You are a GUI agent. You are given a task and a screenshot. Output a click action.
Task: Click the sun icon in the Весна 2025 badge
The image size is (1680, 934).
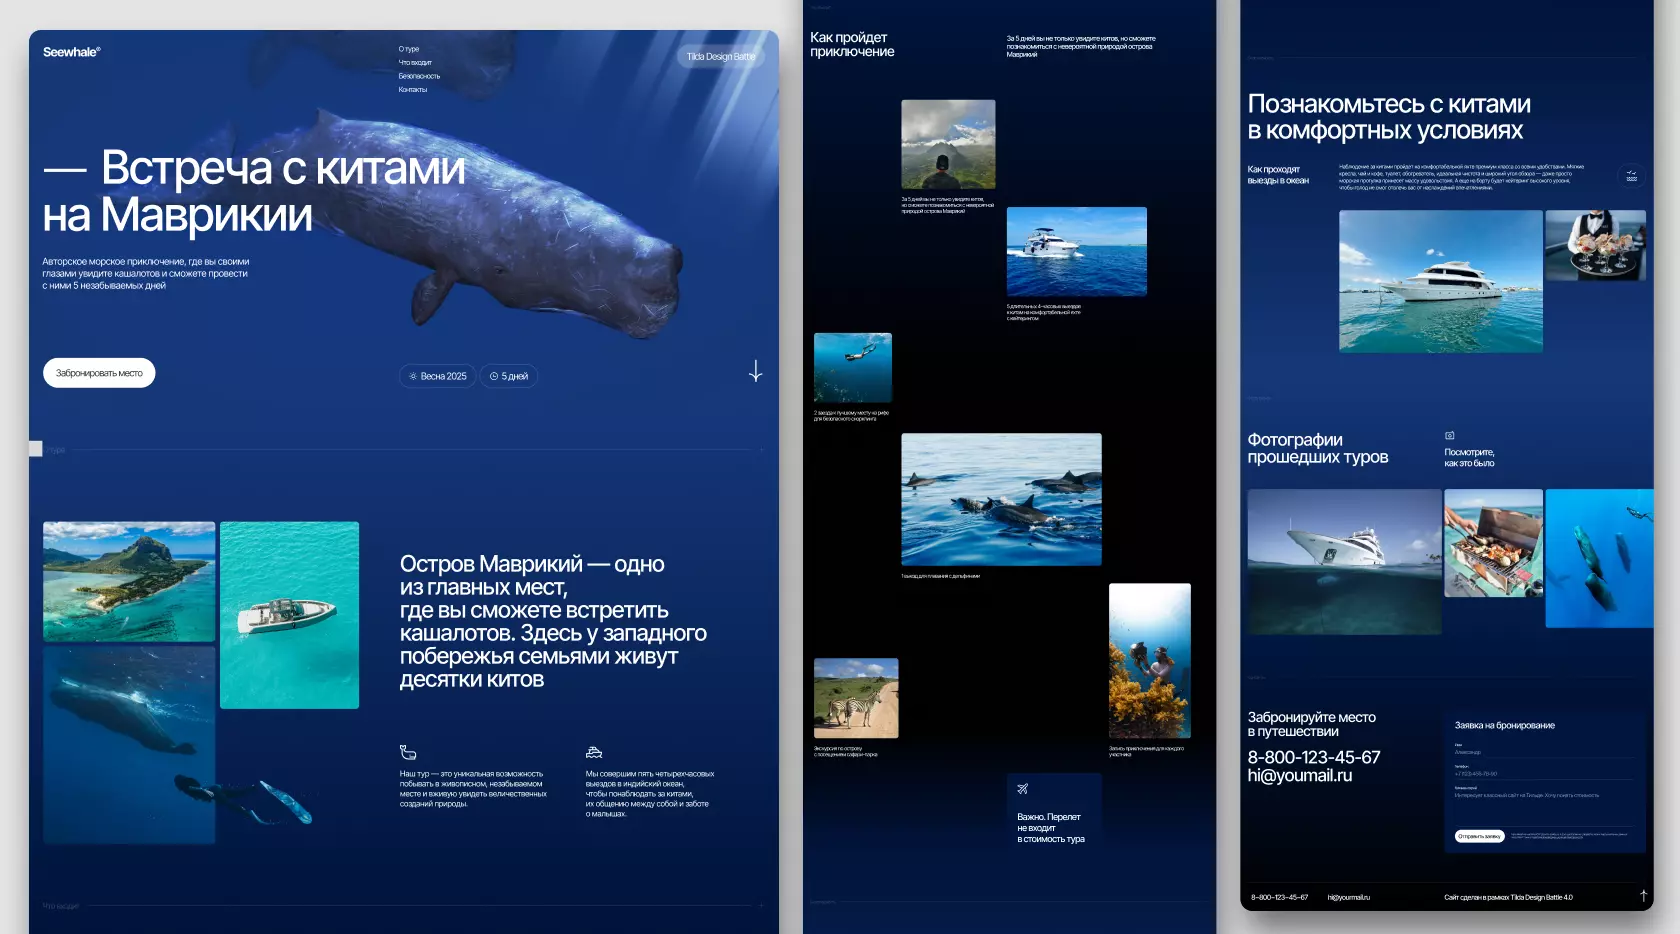click(x=412, y=376)
